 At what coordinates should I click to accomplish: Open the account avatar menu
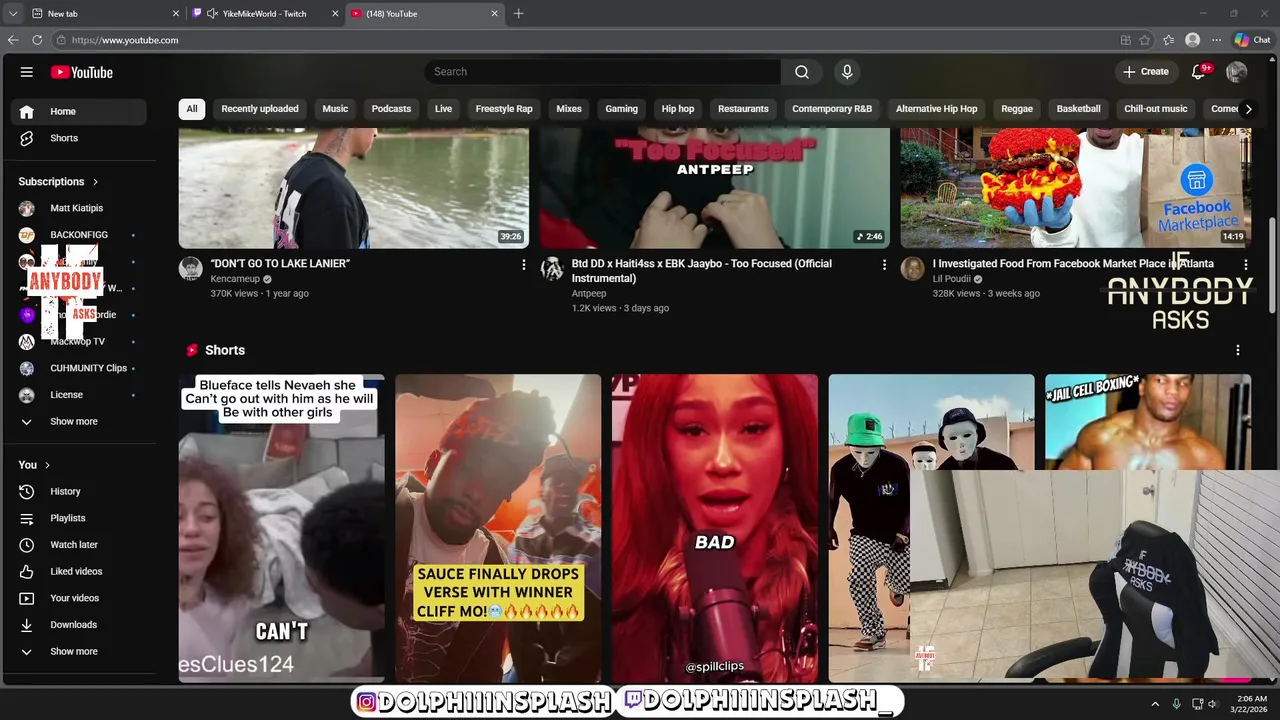1237,72
